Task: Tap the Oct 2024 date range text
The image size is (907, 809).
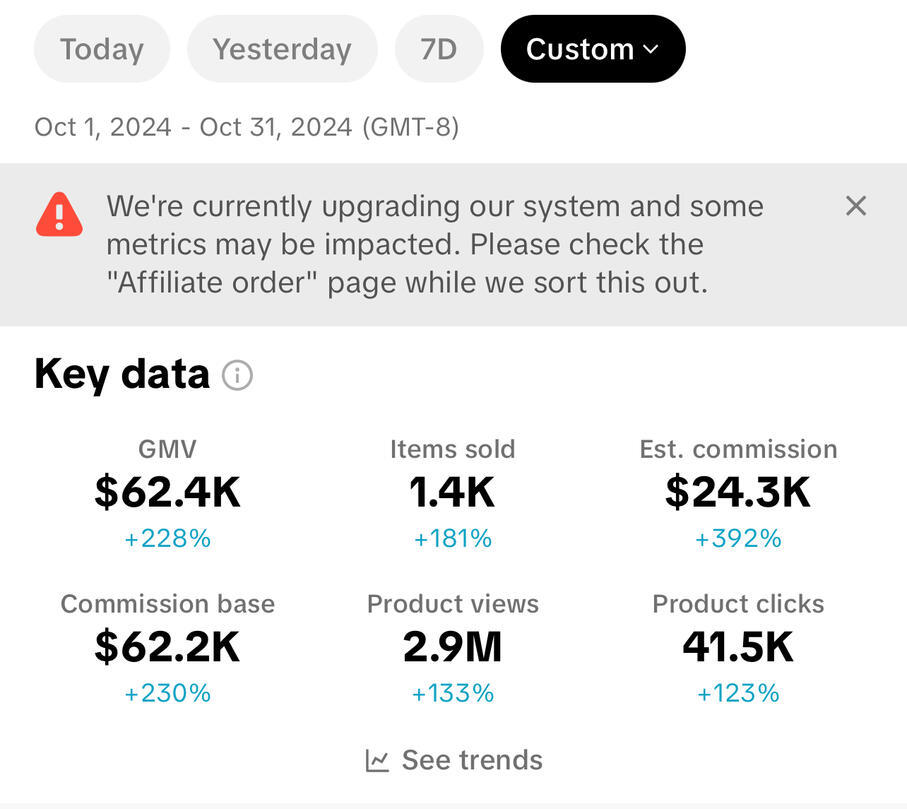Action: coord(246,127)
